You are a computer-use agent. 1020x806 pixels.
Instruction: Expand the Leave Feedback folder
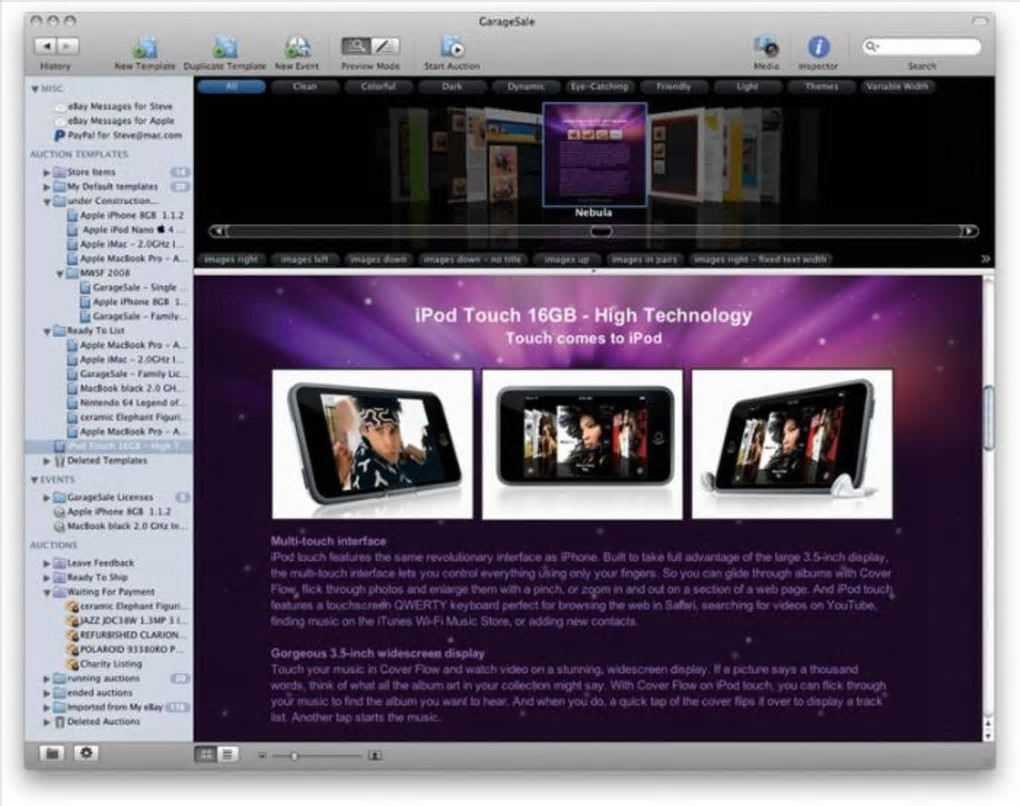coord(46,563)
